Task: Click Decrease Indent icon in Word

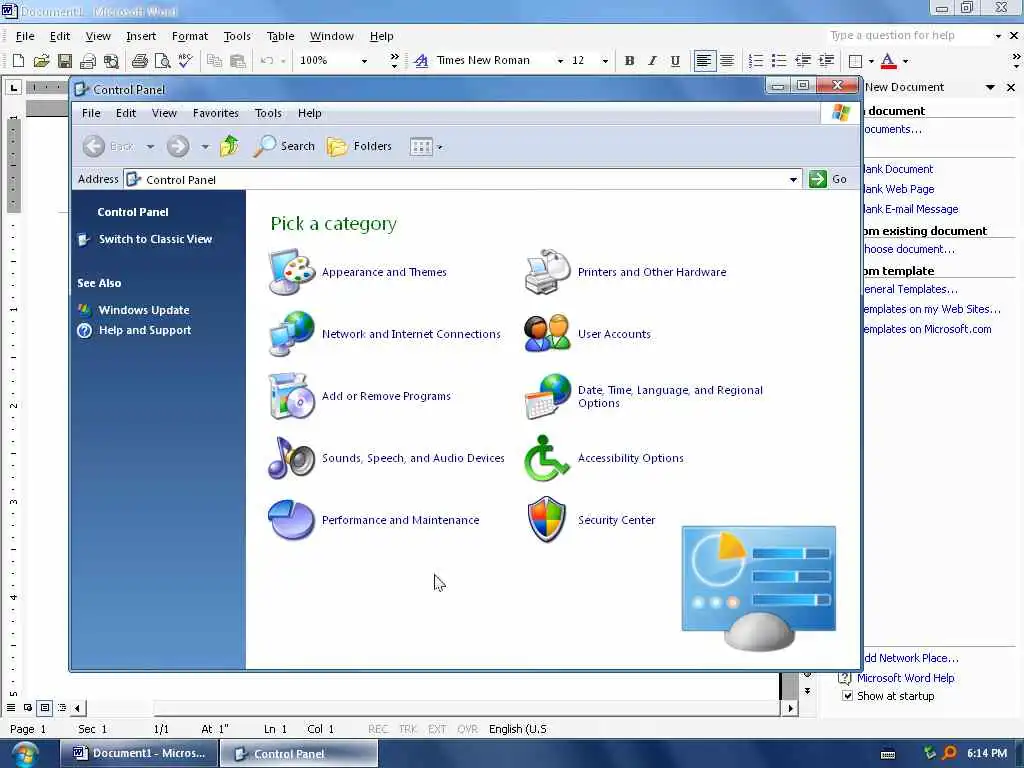Action: click(803, 61)
